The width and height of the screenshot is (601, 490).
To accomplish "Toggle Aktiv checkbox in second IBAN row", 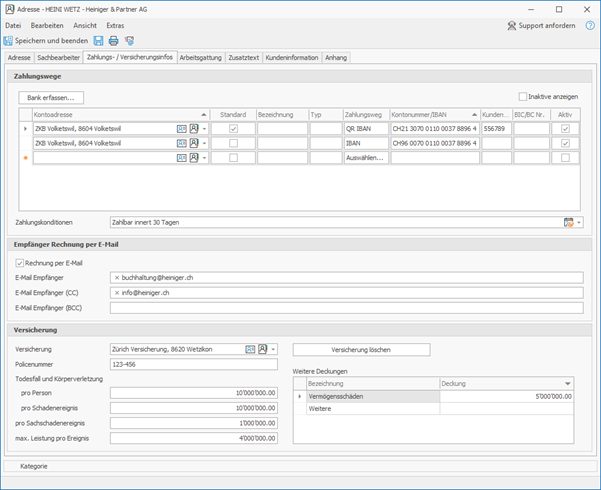I will pyautogui.click(x=565, y=143).
